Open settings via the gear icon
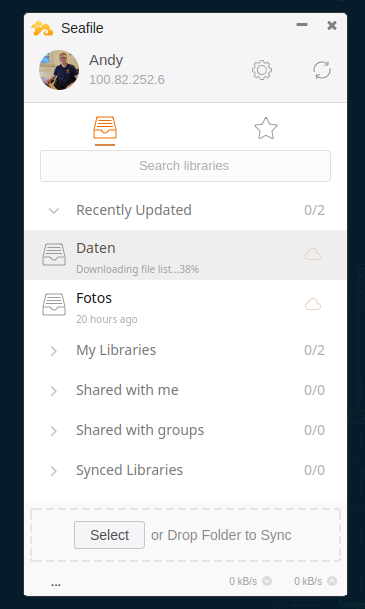The image size is (365, 609). point(262,70)
